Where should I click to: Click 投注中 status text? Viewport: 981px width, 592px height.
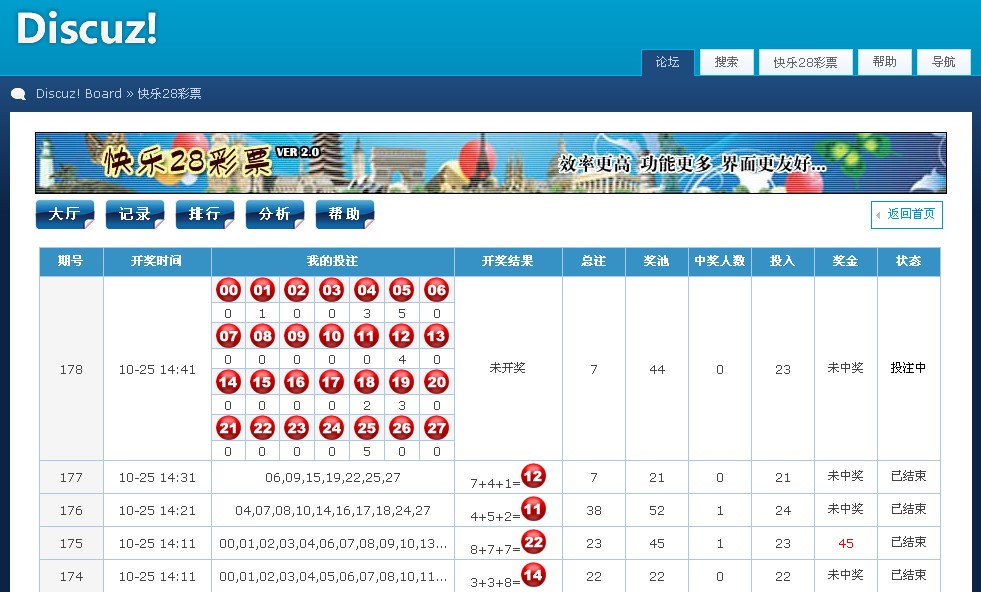908,368
